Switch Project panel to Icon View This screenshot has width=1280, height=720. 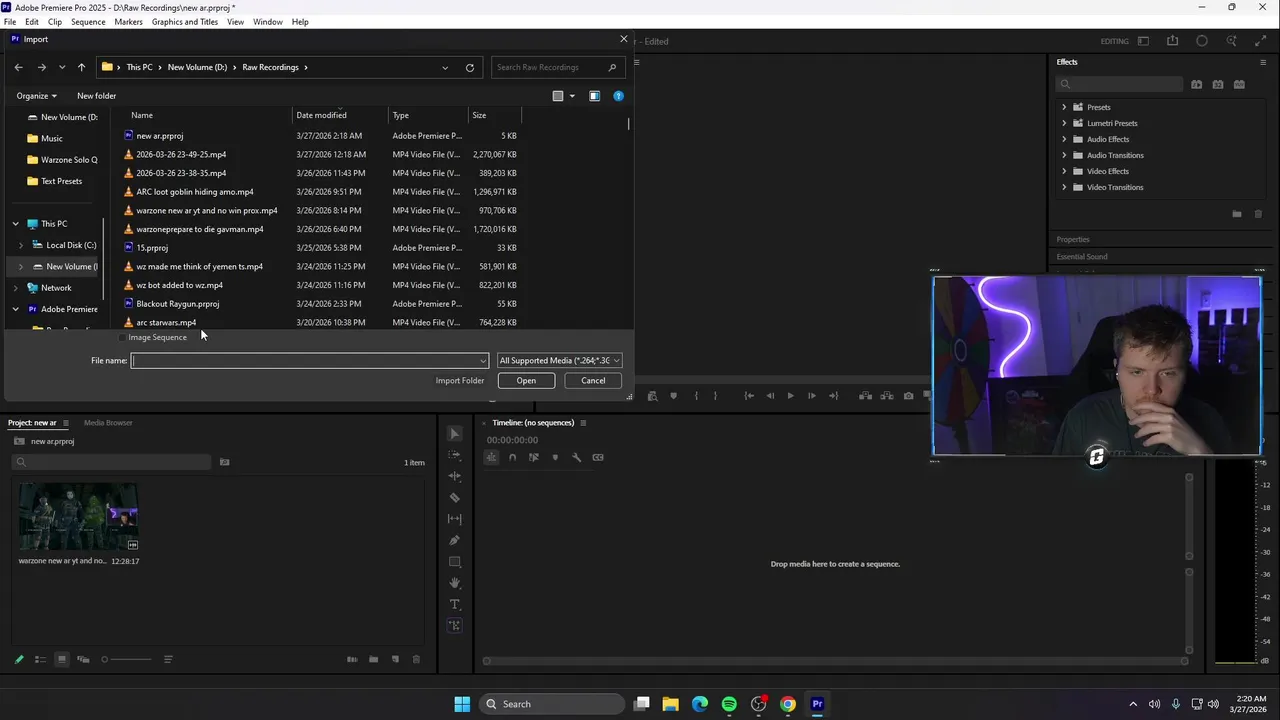(x=61, y=659)
